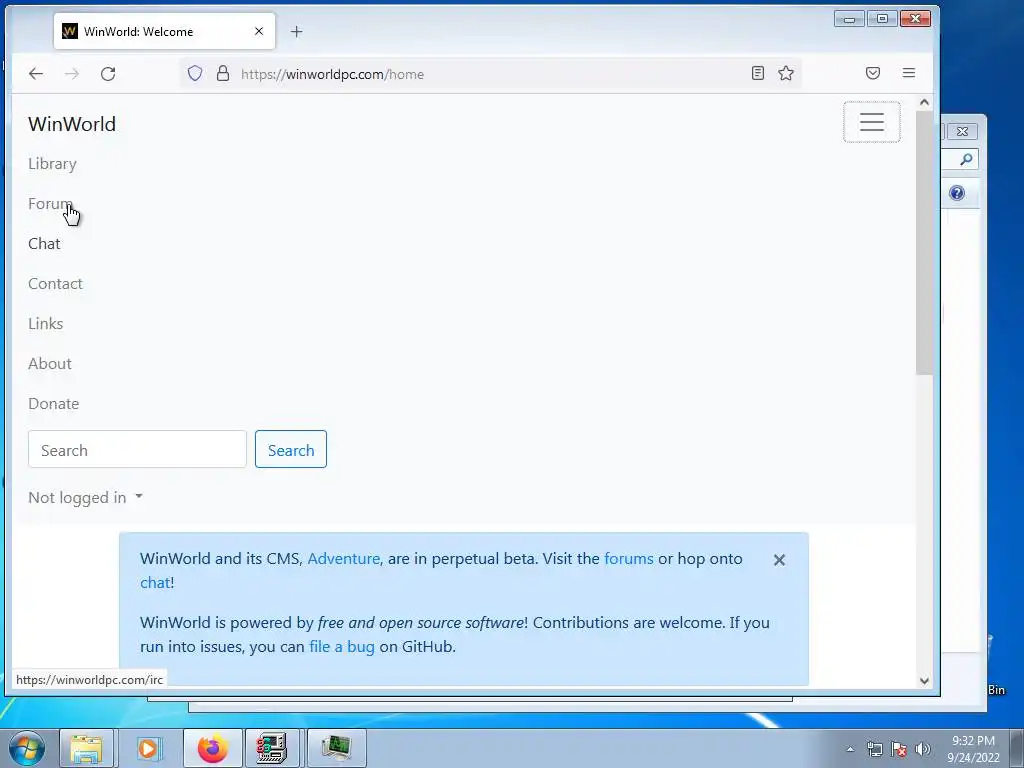1024x768 pixels.
Task: Dismiss the blue beta notice alert
Action: [779, 560]
